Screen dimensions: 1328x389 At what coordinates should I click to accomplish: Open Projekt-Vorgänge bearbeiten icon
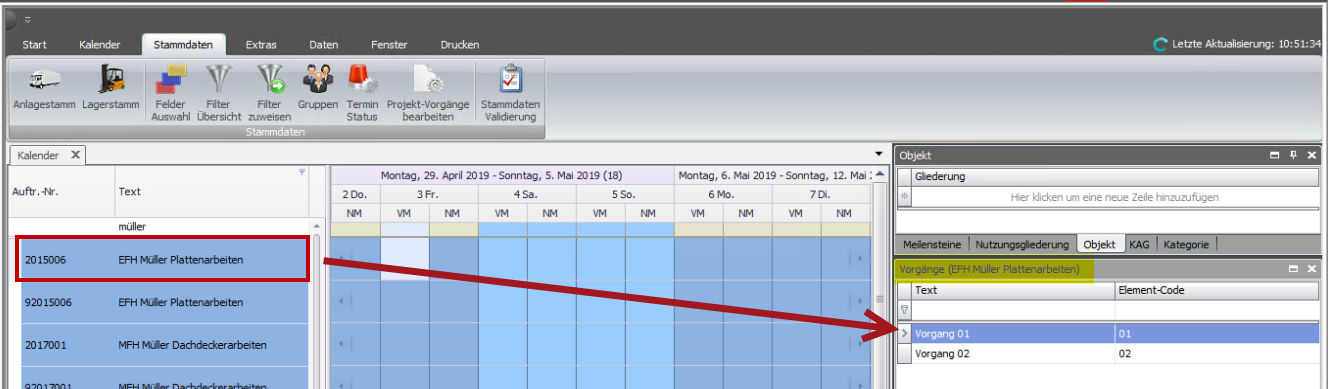tap(427, 79)
